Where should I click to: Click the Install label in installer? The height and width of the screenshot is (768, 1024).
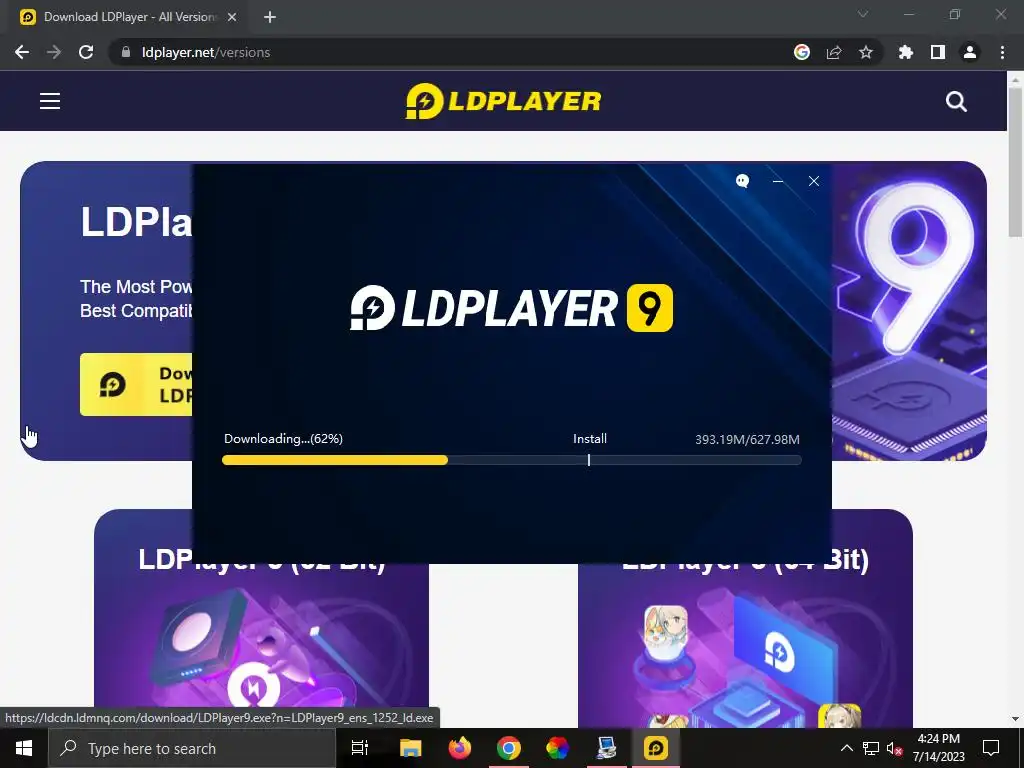tap(590, 439)
